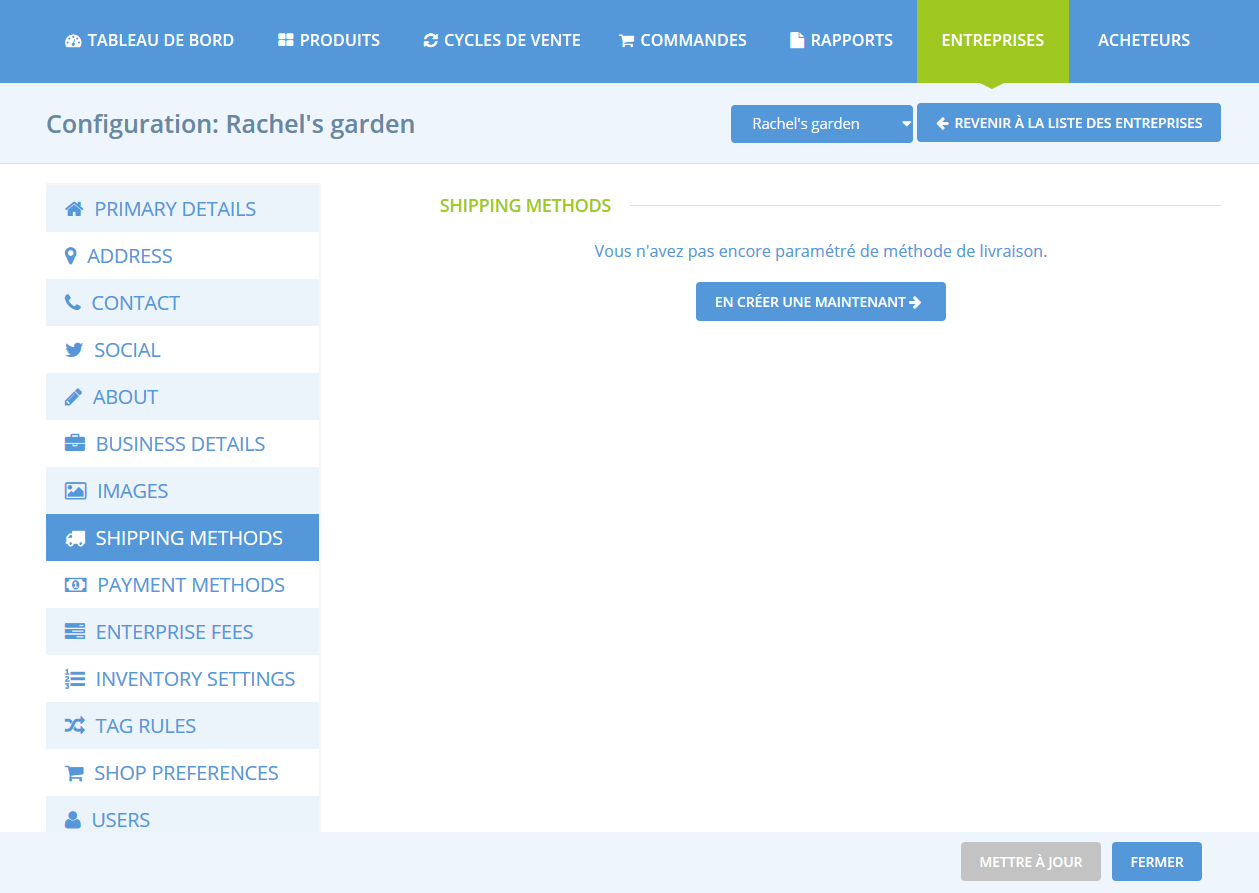Screen dimensions: 1259x893
Task: Open the Shop Preferences section
Action: pos(183,773)
